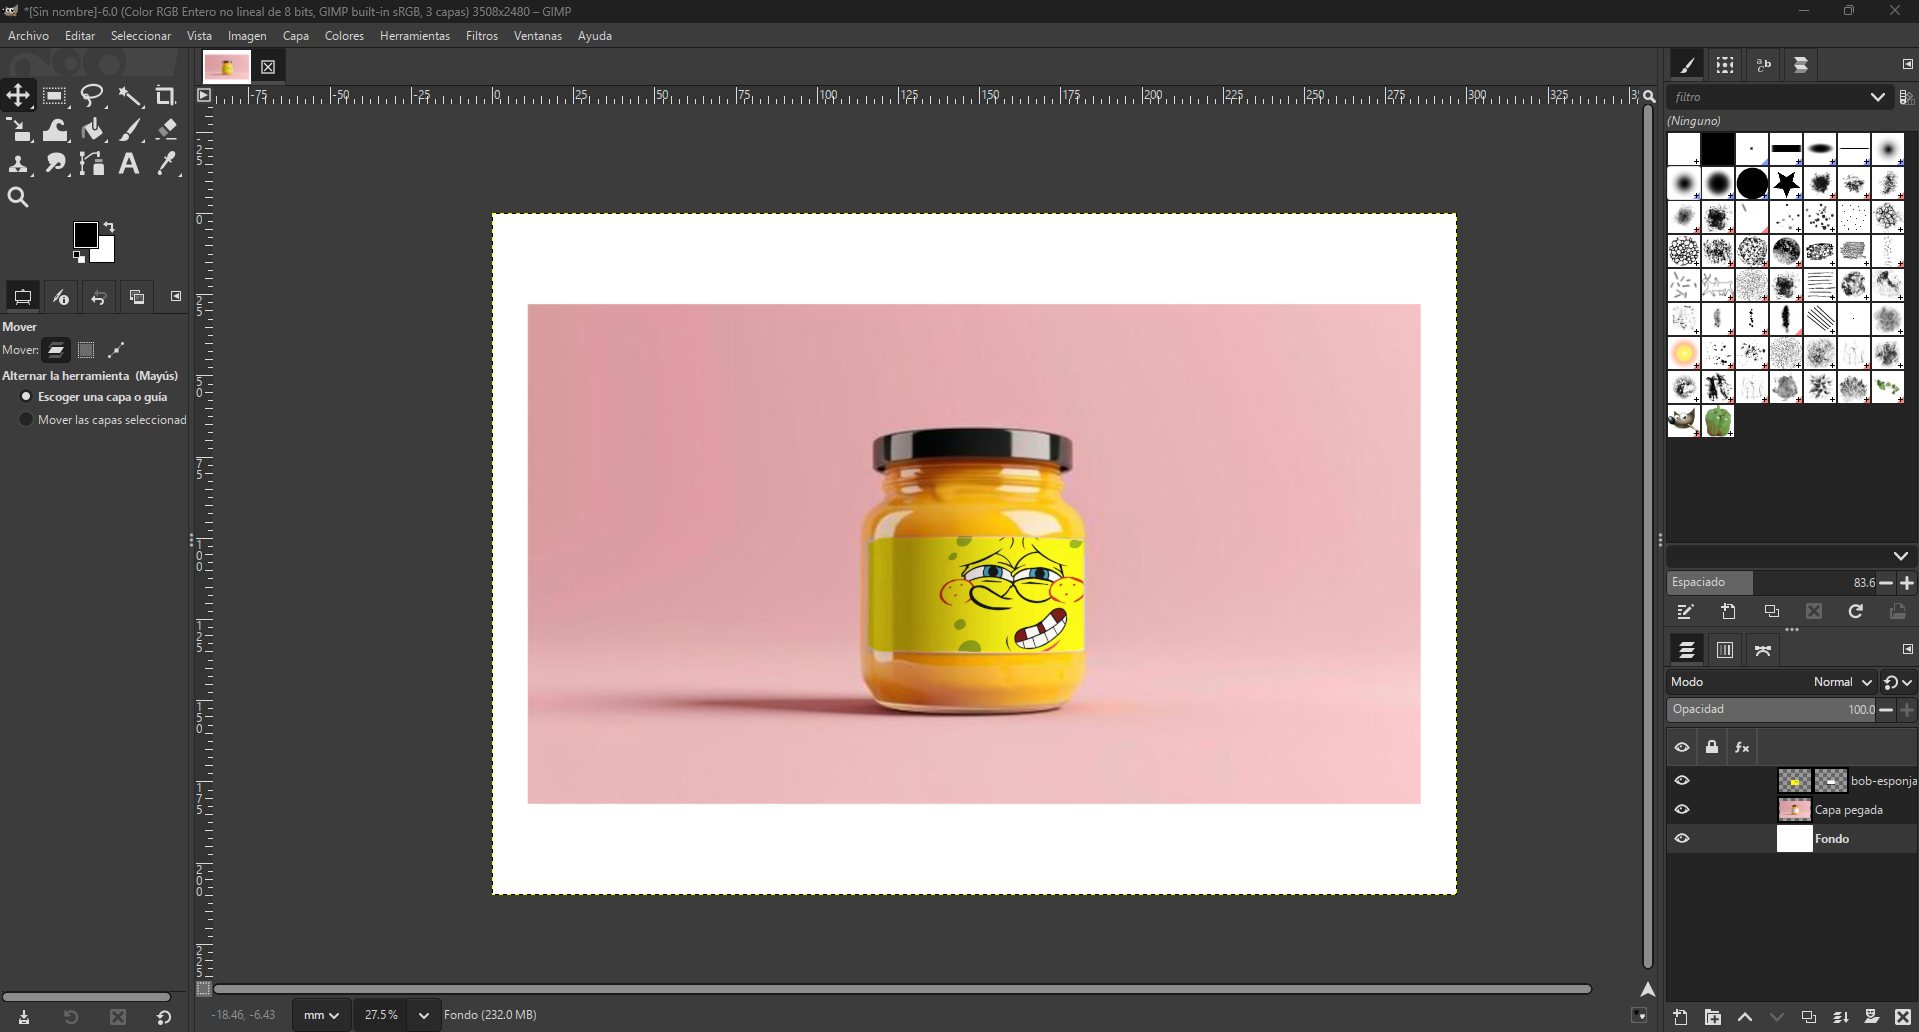1919x1032 pixels.
Task: Open the Paths tab in the dock
Action: [x=1762, y=650]
